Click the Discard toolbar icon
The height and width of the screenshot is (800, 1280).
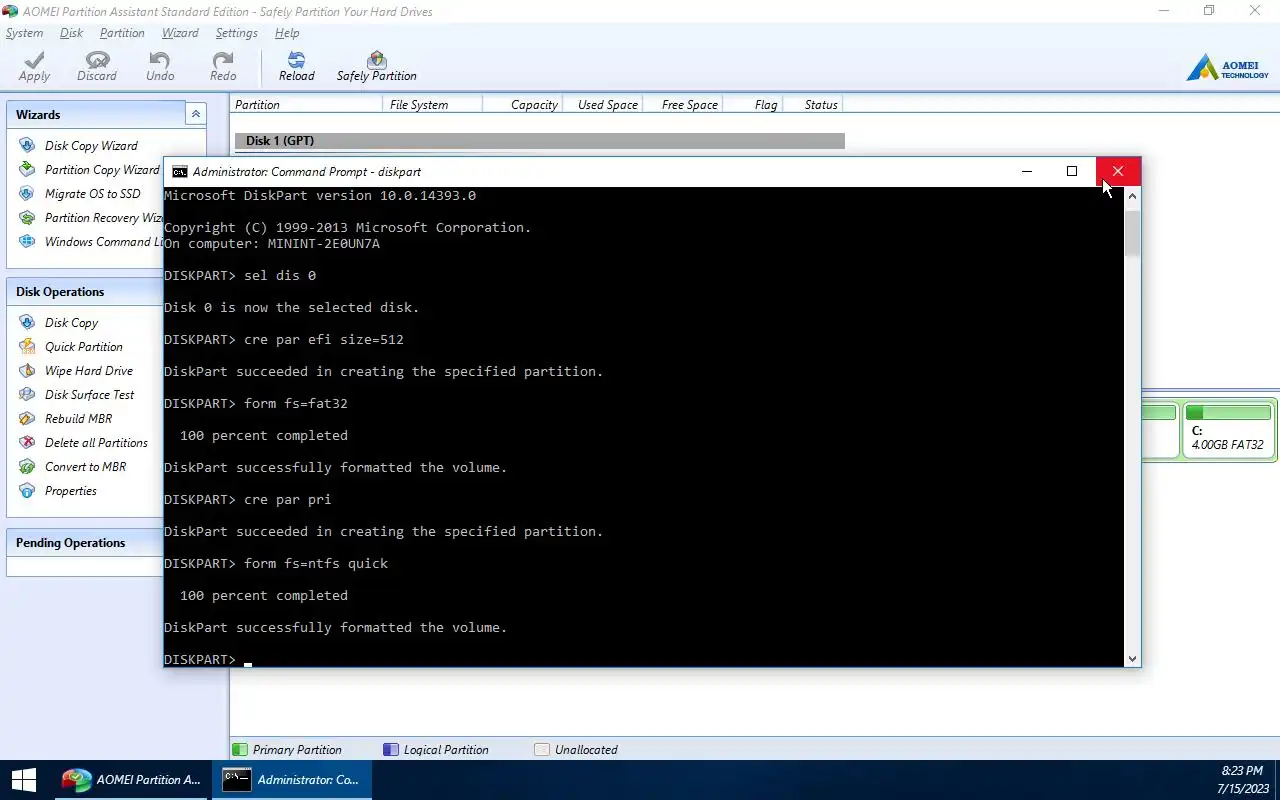(97, 66)
